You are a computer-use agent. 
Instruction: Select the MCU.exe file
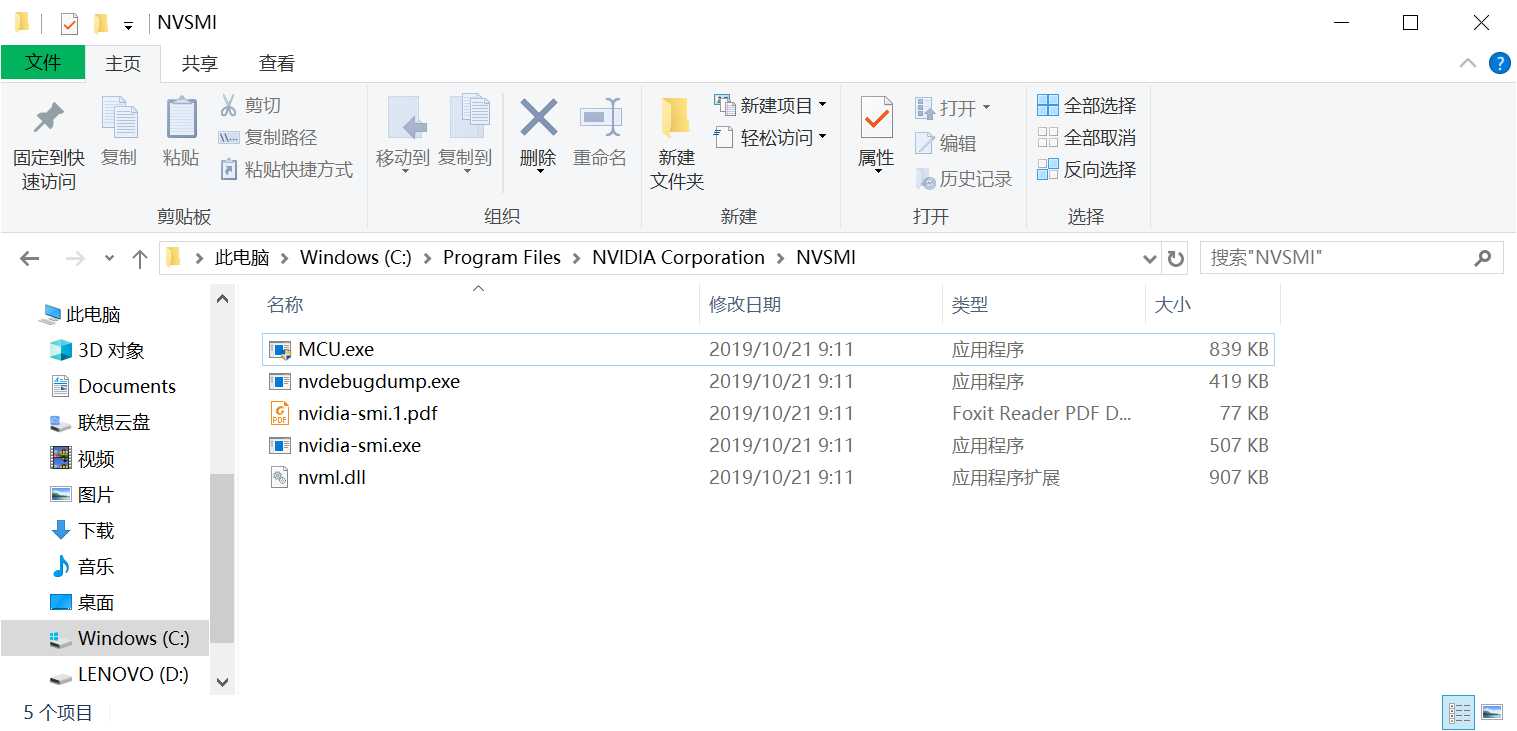coord(768,350)
